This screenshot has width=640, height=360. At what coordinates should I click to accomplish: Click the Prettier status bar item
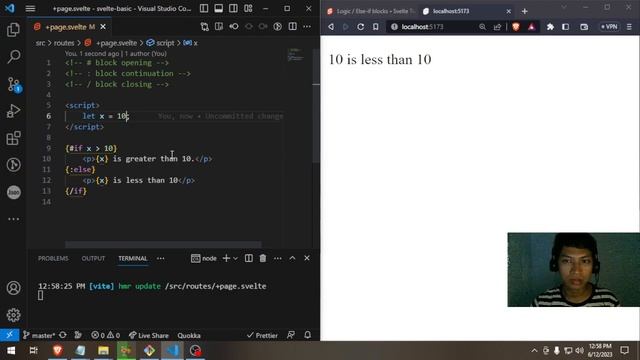point(262,336)
